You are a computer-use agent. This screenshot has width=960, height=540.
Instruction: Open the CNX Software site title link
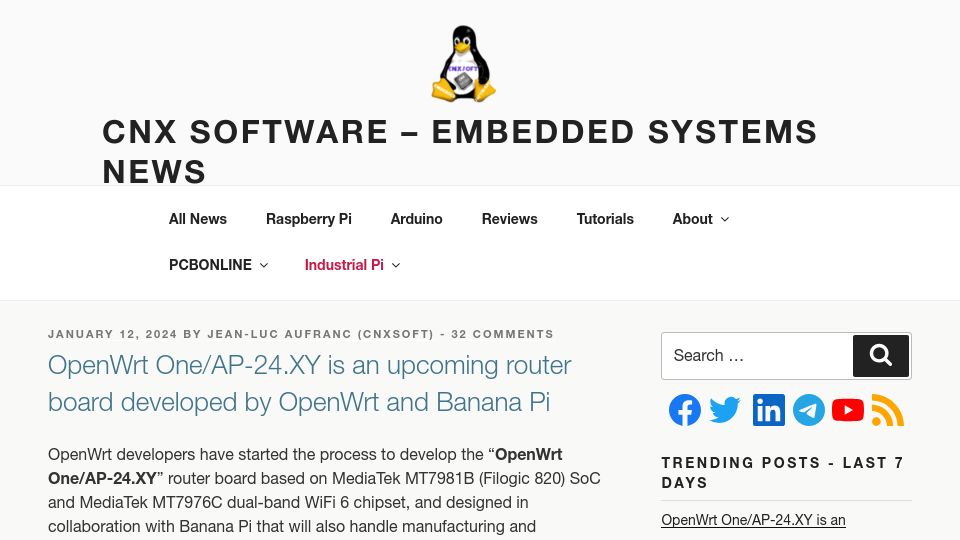click(x=460, y=151)
